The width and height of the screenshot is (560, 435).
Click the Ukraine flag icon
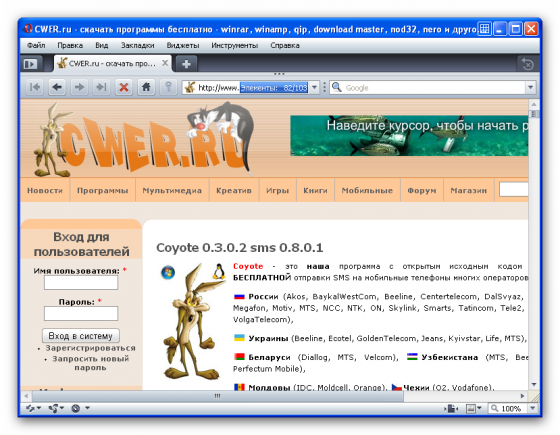239,338
